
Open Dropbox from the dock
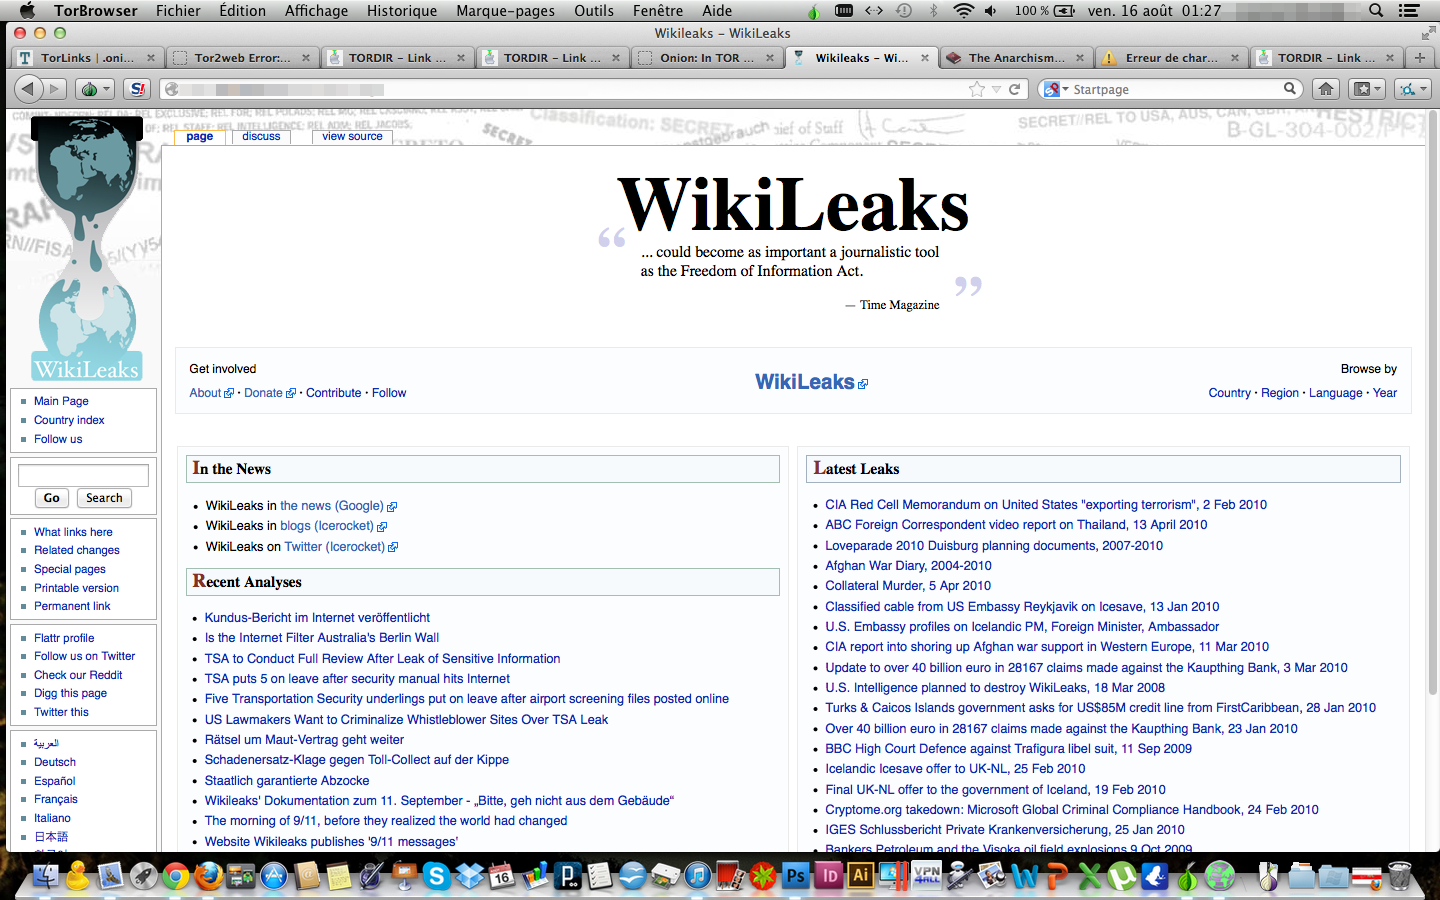coord(469,877)
